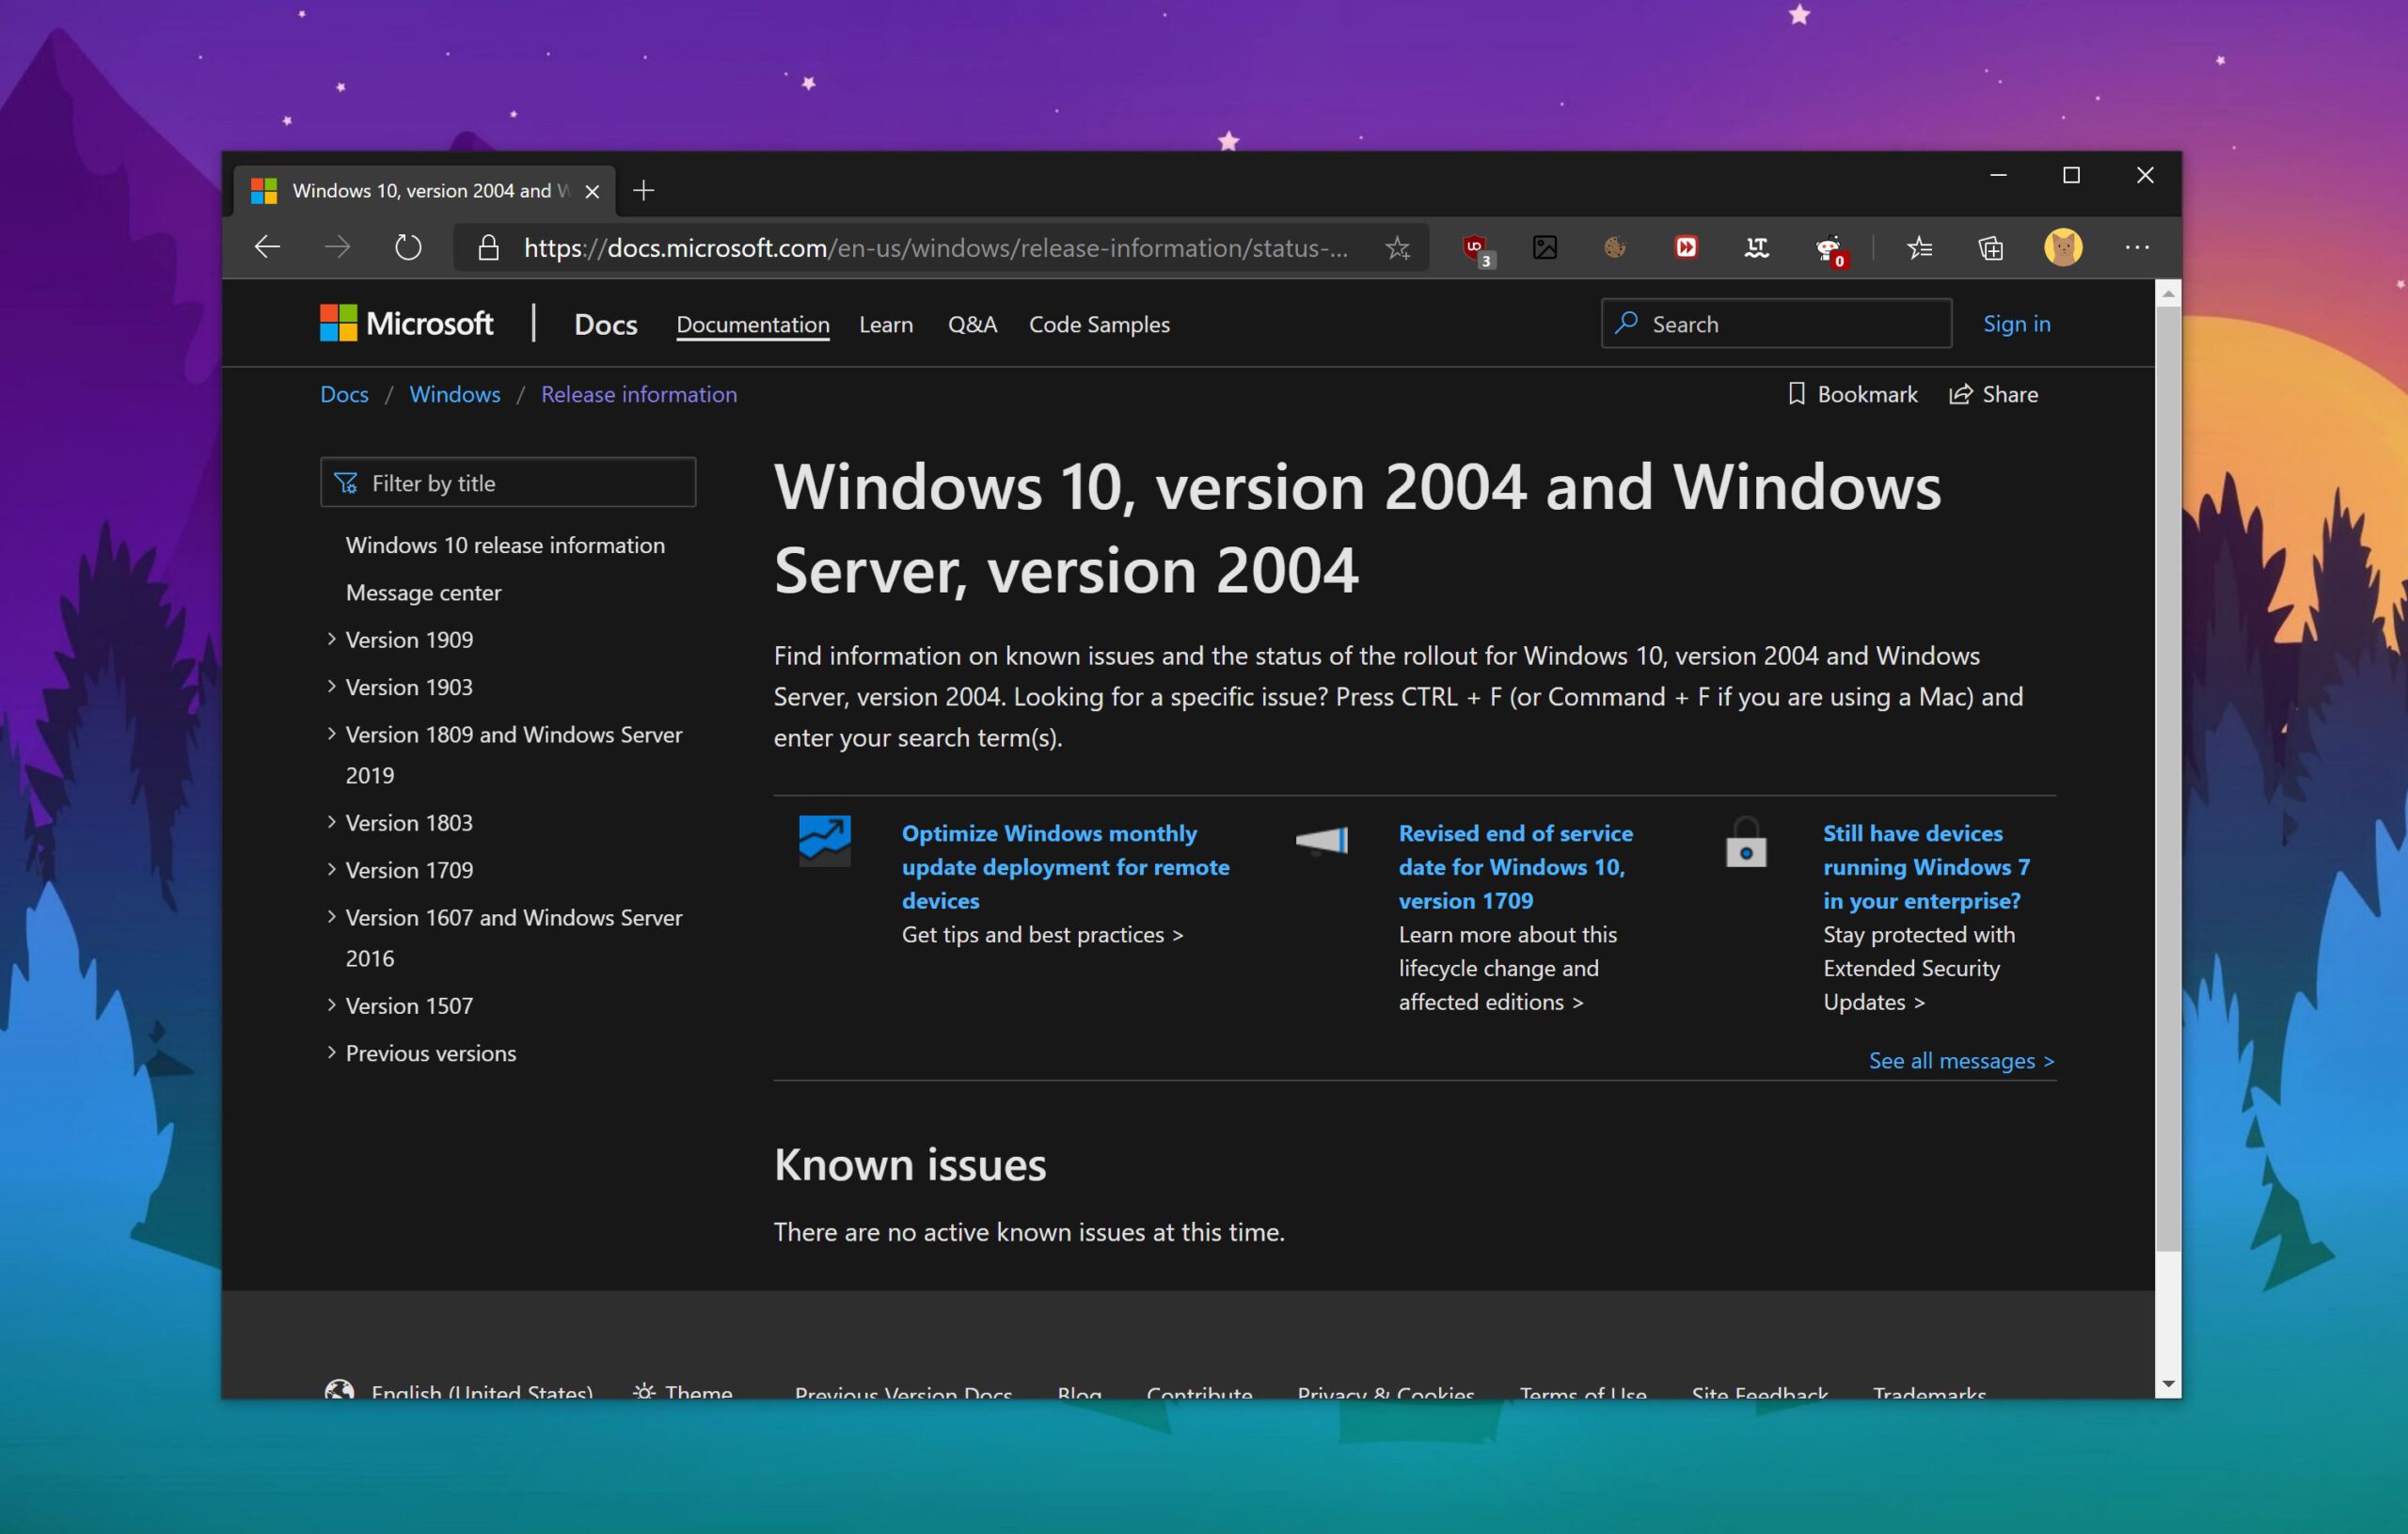Viewport: 2408px width, 1534px height.
Task: Click the Q&A tab
Action: [973, 323]
